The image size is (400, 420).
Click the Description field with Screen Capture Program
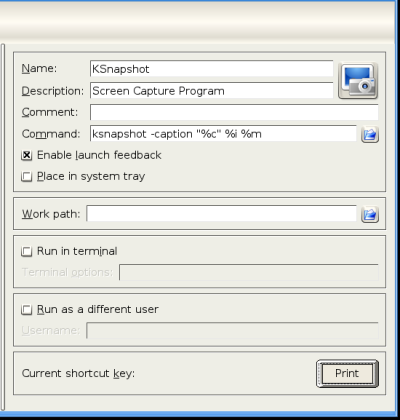(x=211, y=91)
